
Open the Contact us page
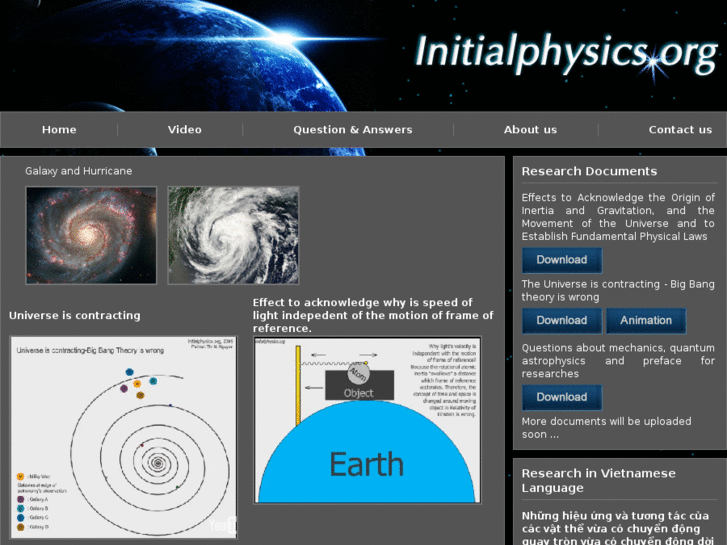(680, 130)
